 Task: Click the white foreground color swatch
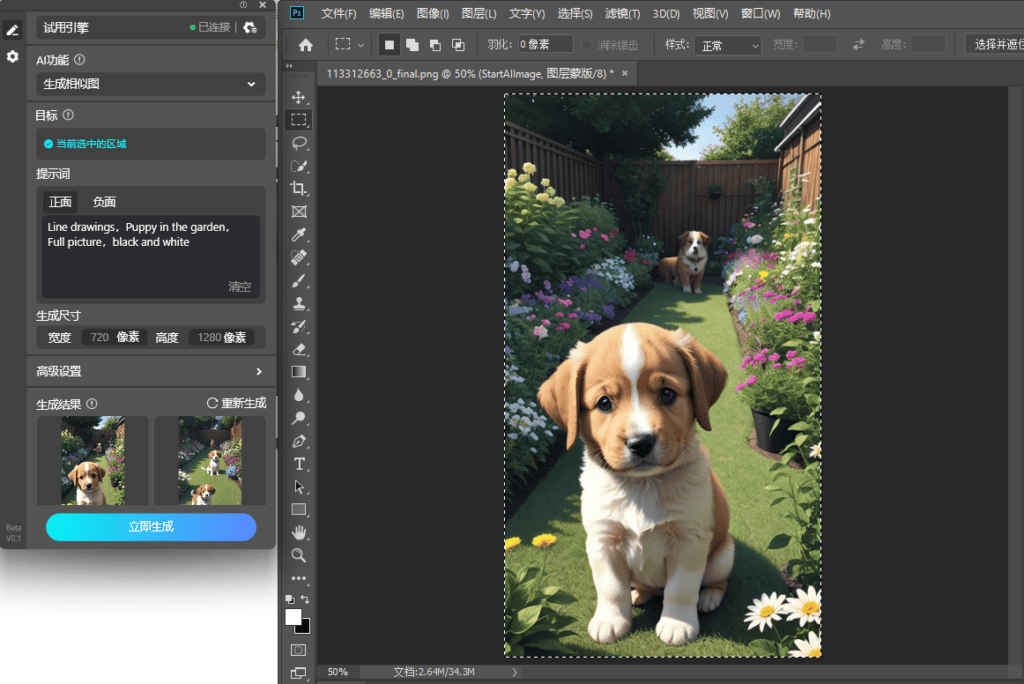click(293, 617)
